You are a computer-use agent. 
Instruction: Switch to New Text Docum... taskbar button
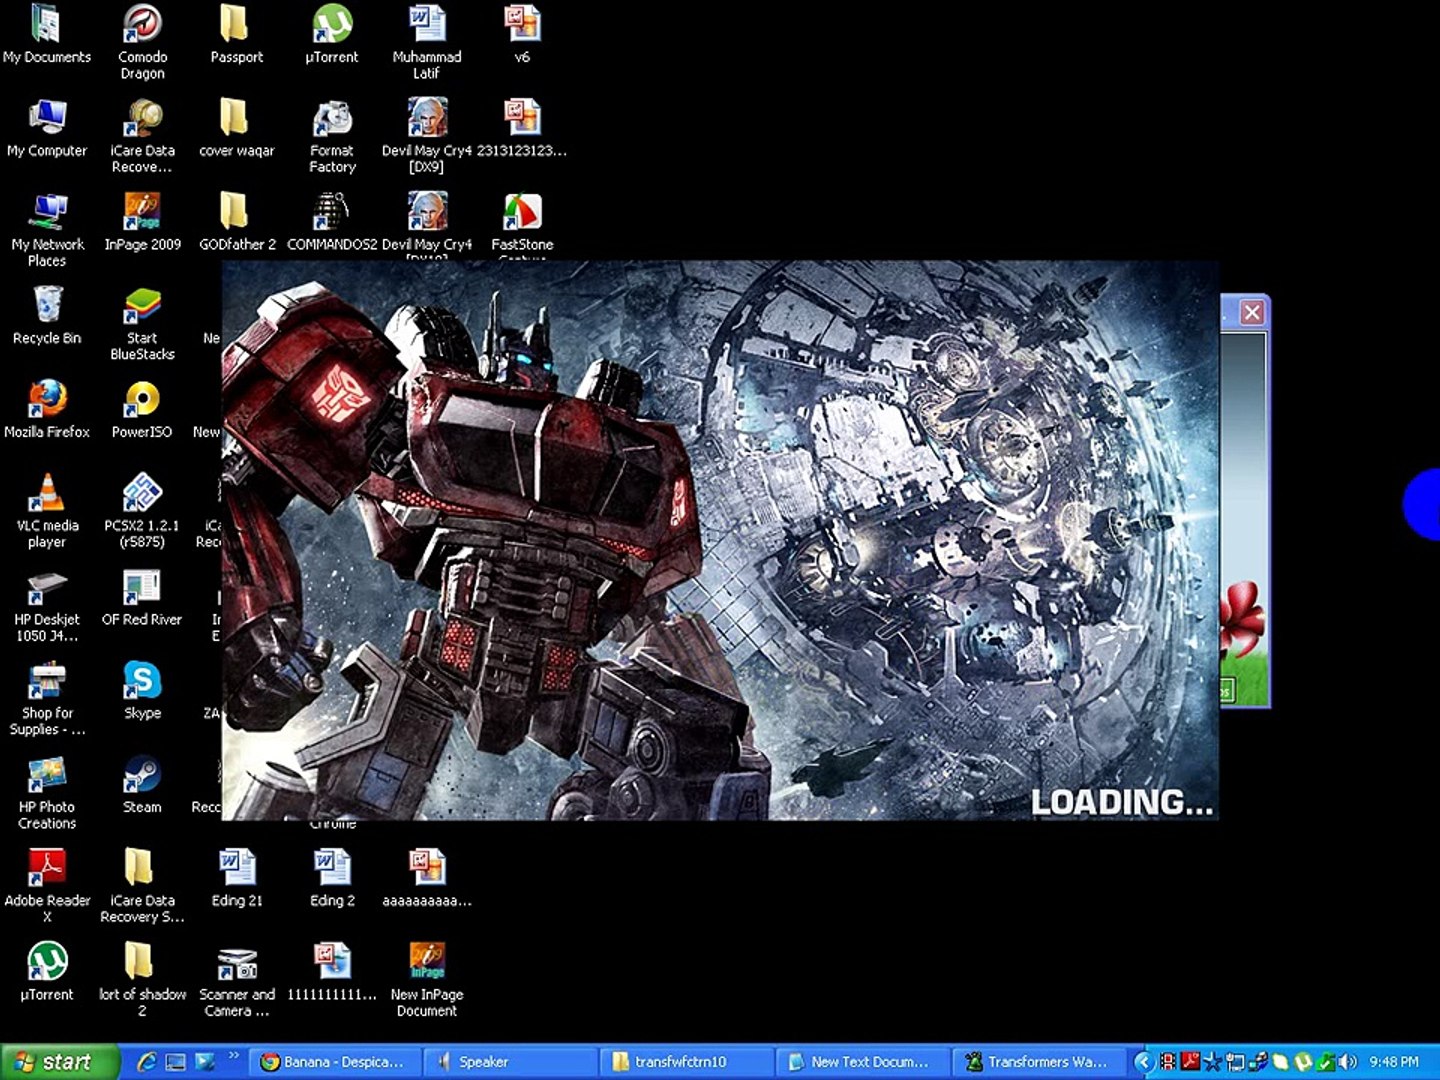click(x=862, y=1062)
